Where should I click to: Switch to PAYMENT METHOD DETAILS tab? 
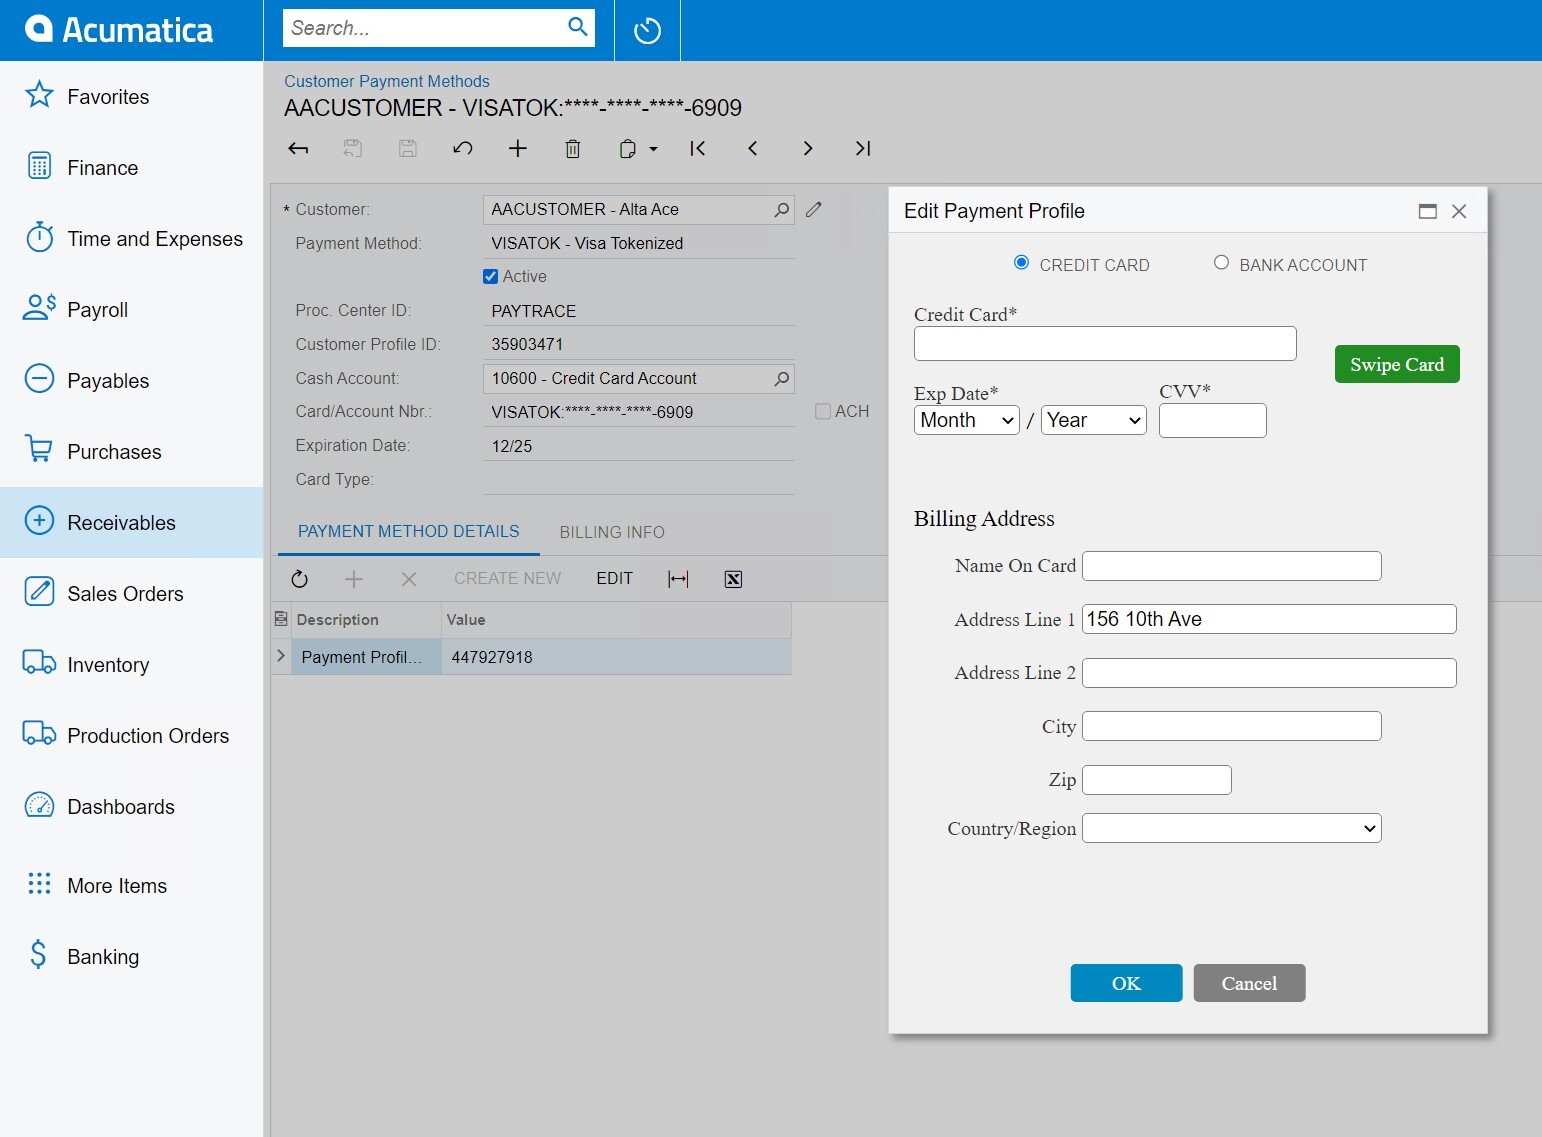point(408,531)
